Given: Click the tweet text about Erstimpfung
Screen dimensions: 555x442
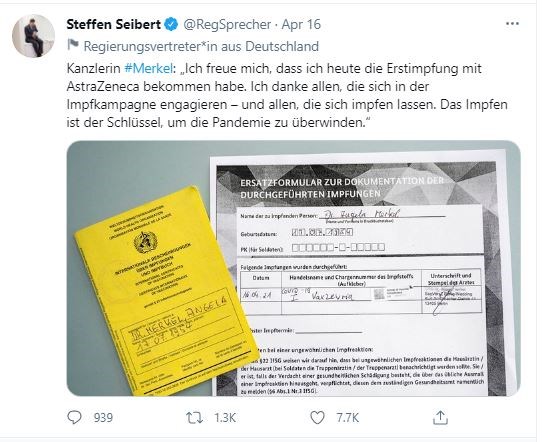Looking at the screenshot, I should coord(287,95).
